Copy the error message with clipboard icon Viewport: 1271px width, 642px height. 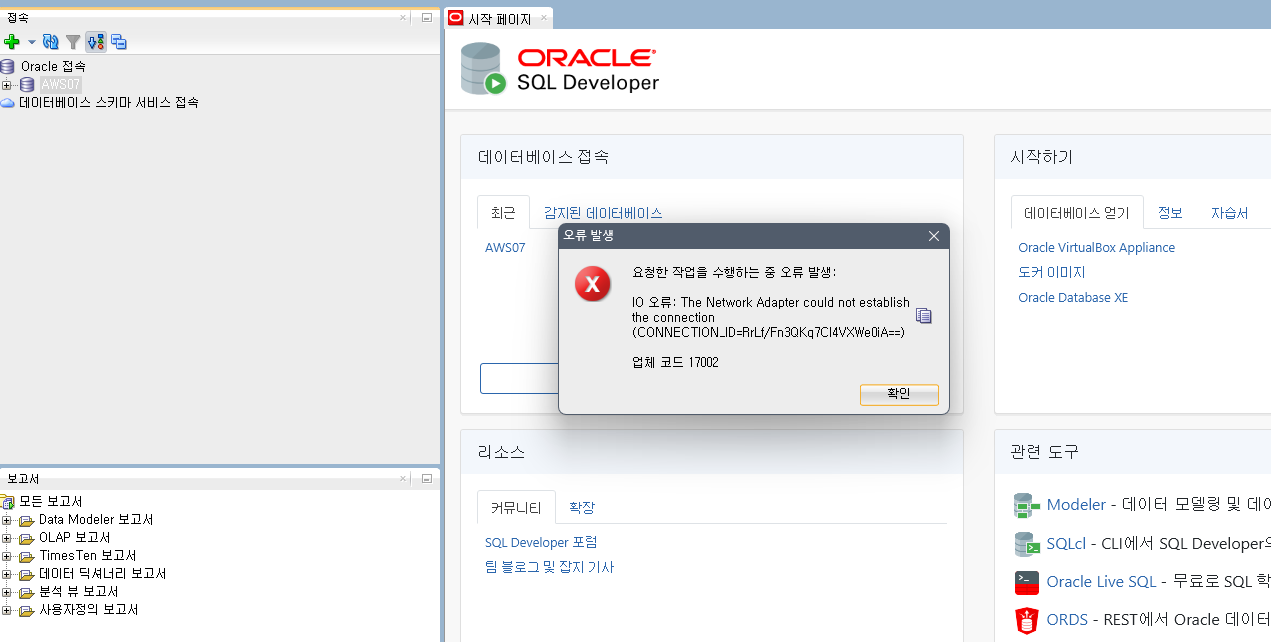pyautogui.click(x=924, y=315)
